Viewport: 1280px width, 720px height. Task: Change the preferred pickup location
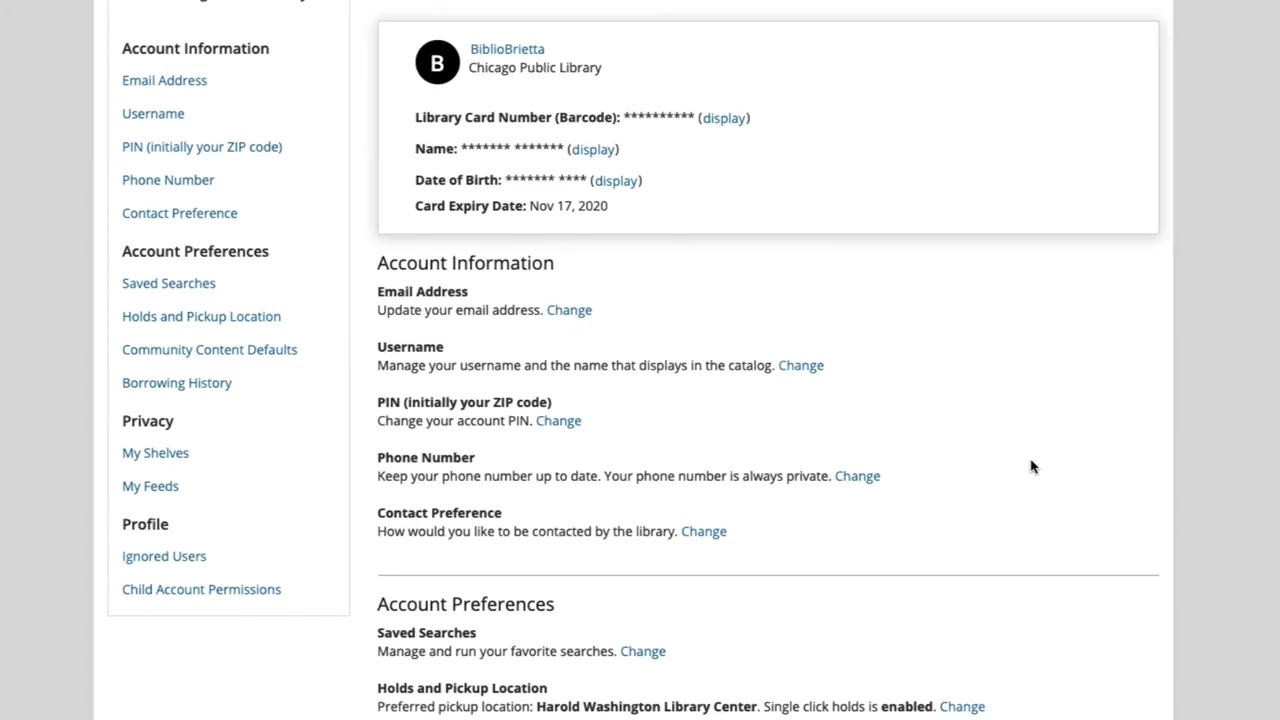[x=962, y=707]
